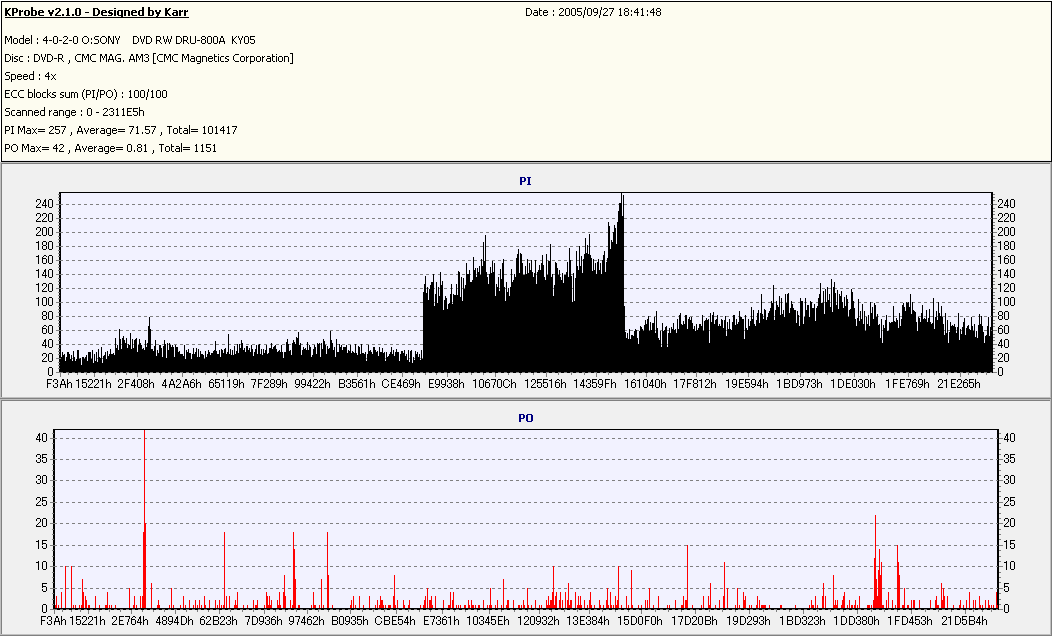Select PO axis label 2E764h
The width and height of the screenshot is (1052, 636).
click(130, 621)
